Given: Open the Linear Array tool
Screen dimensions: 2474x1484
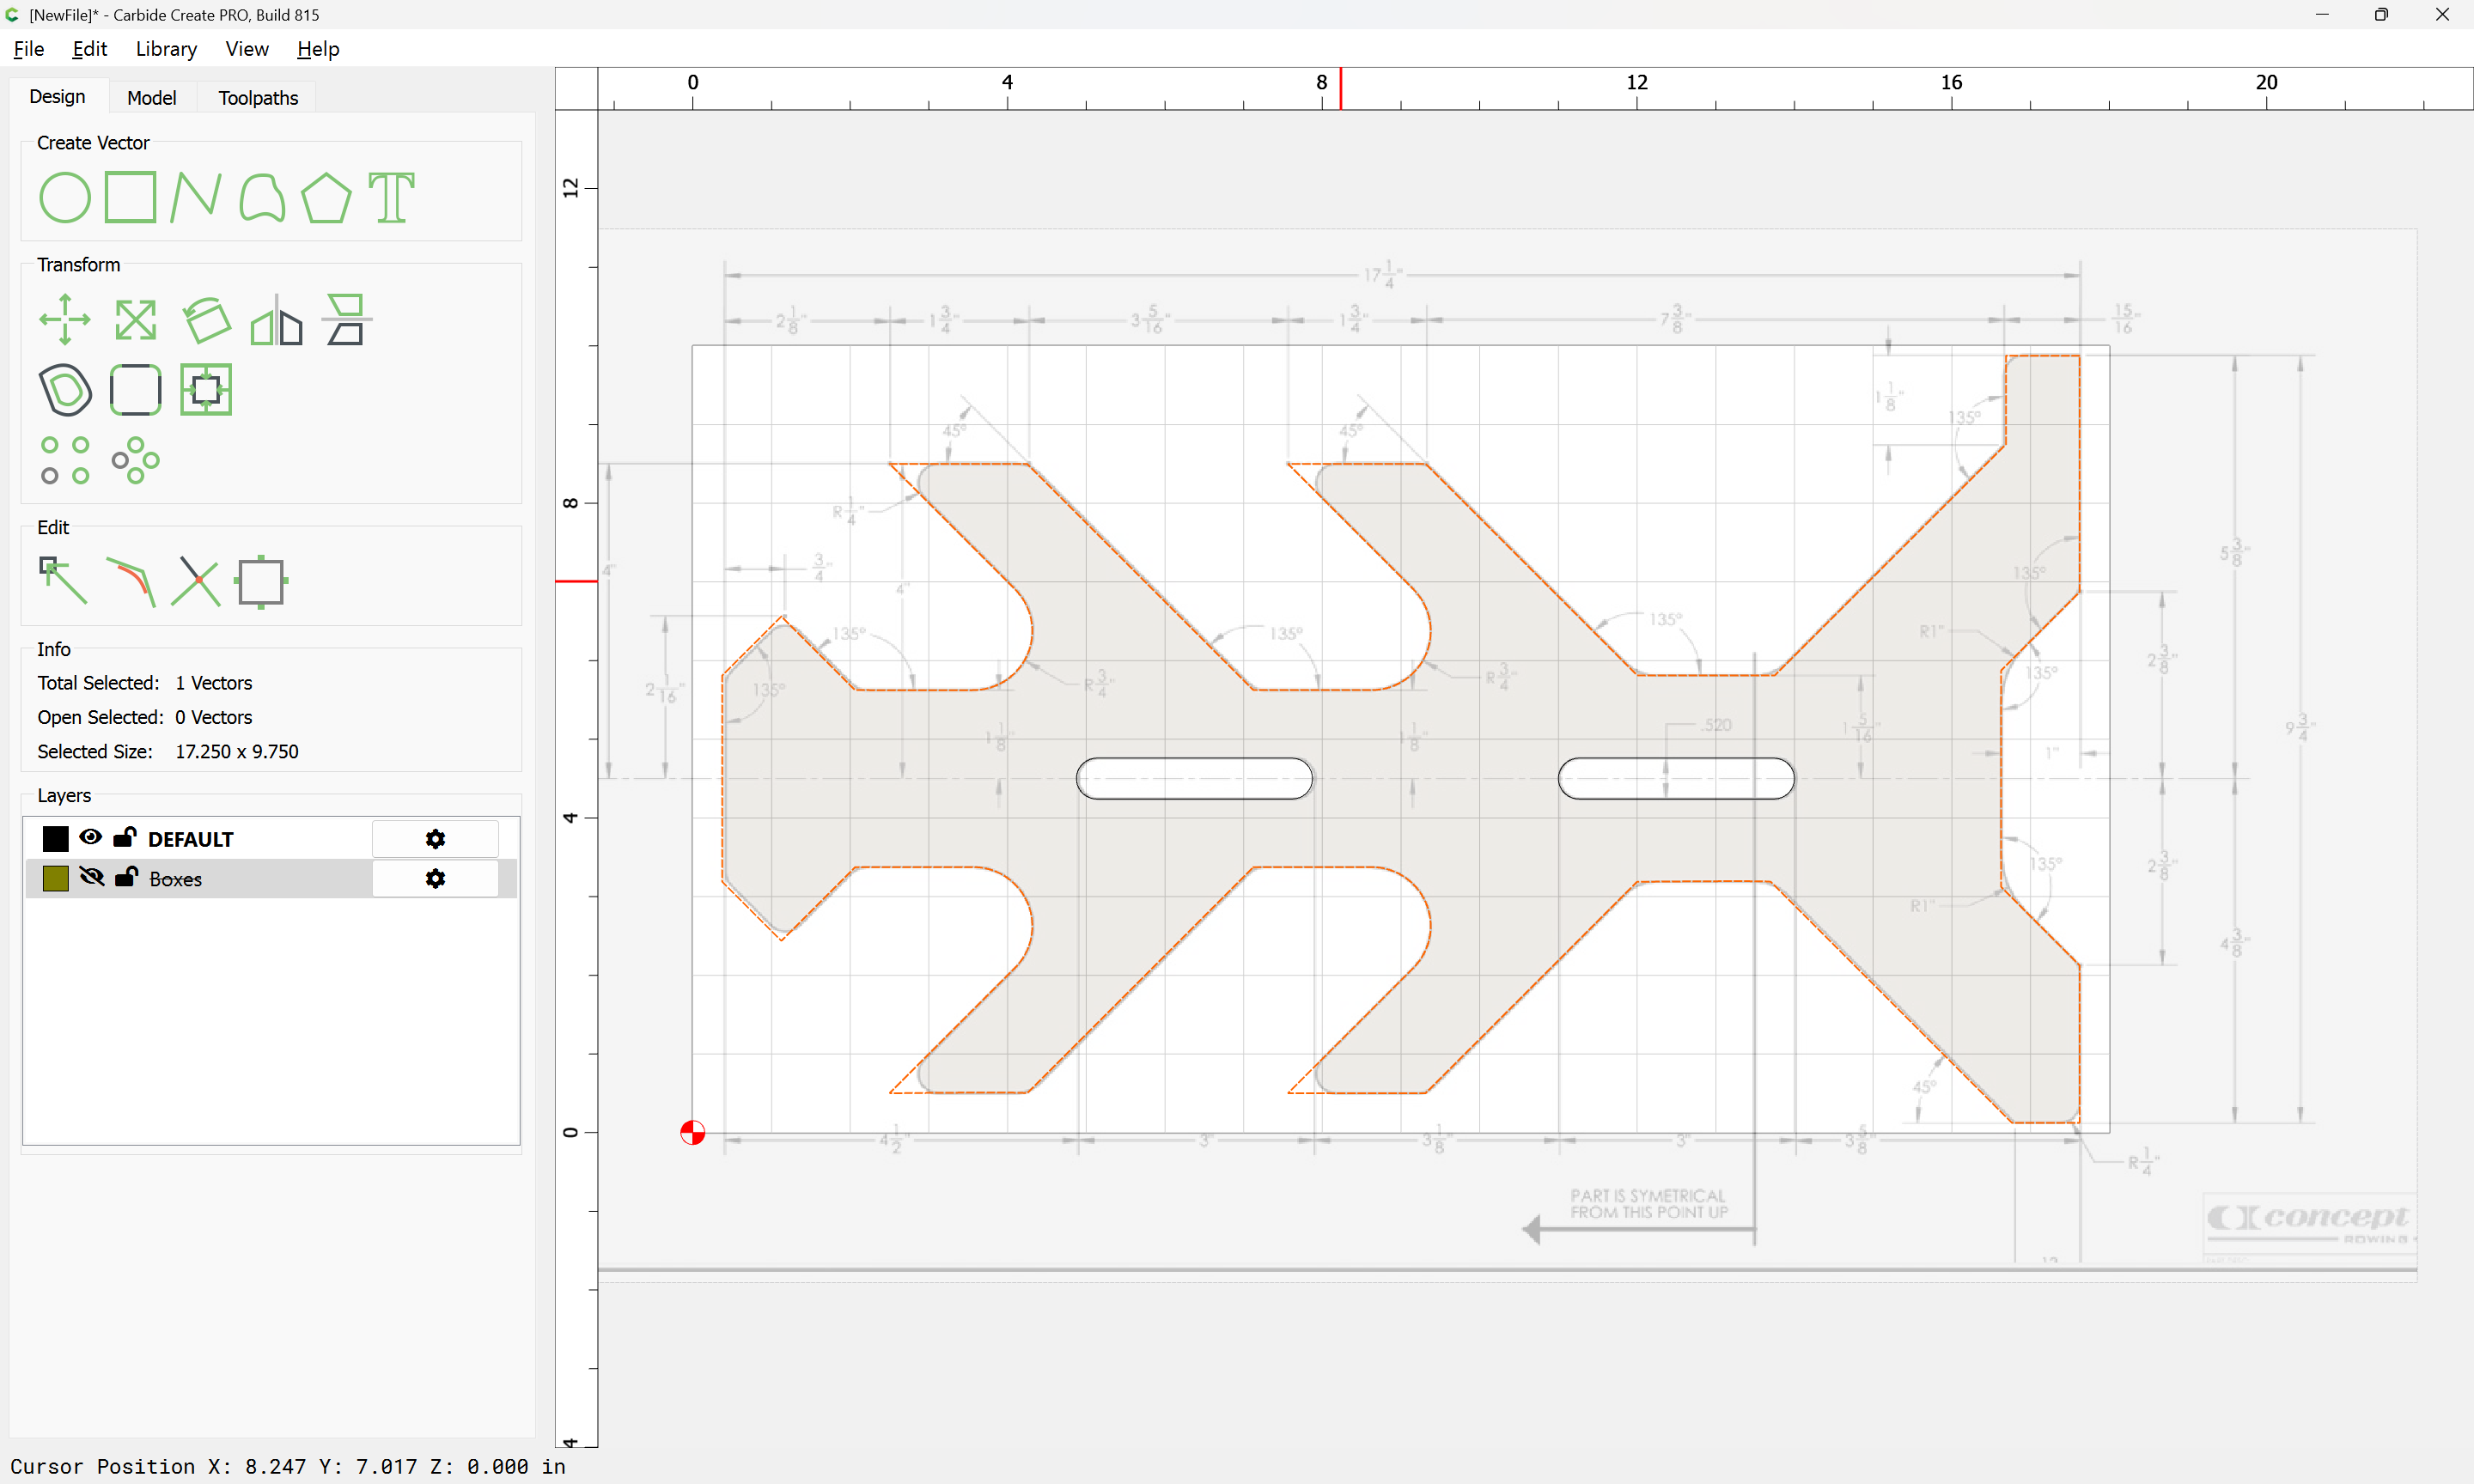Looking at the screenshot, I should [x=65, y=460].
